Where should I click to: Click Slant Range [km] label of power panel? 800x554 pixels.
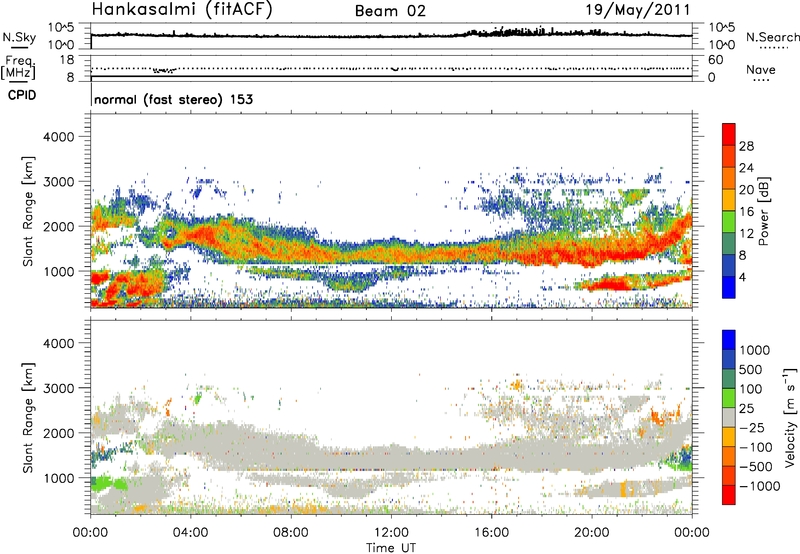point(28,211)
